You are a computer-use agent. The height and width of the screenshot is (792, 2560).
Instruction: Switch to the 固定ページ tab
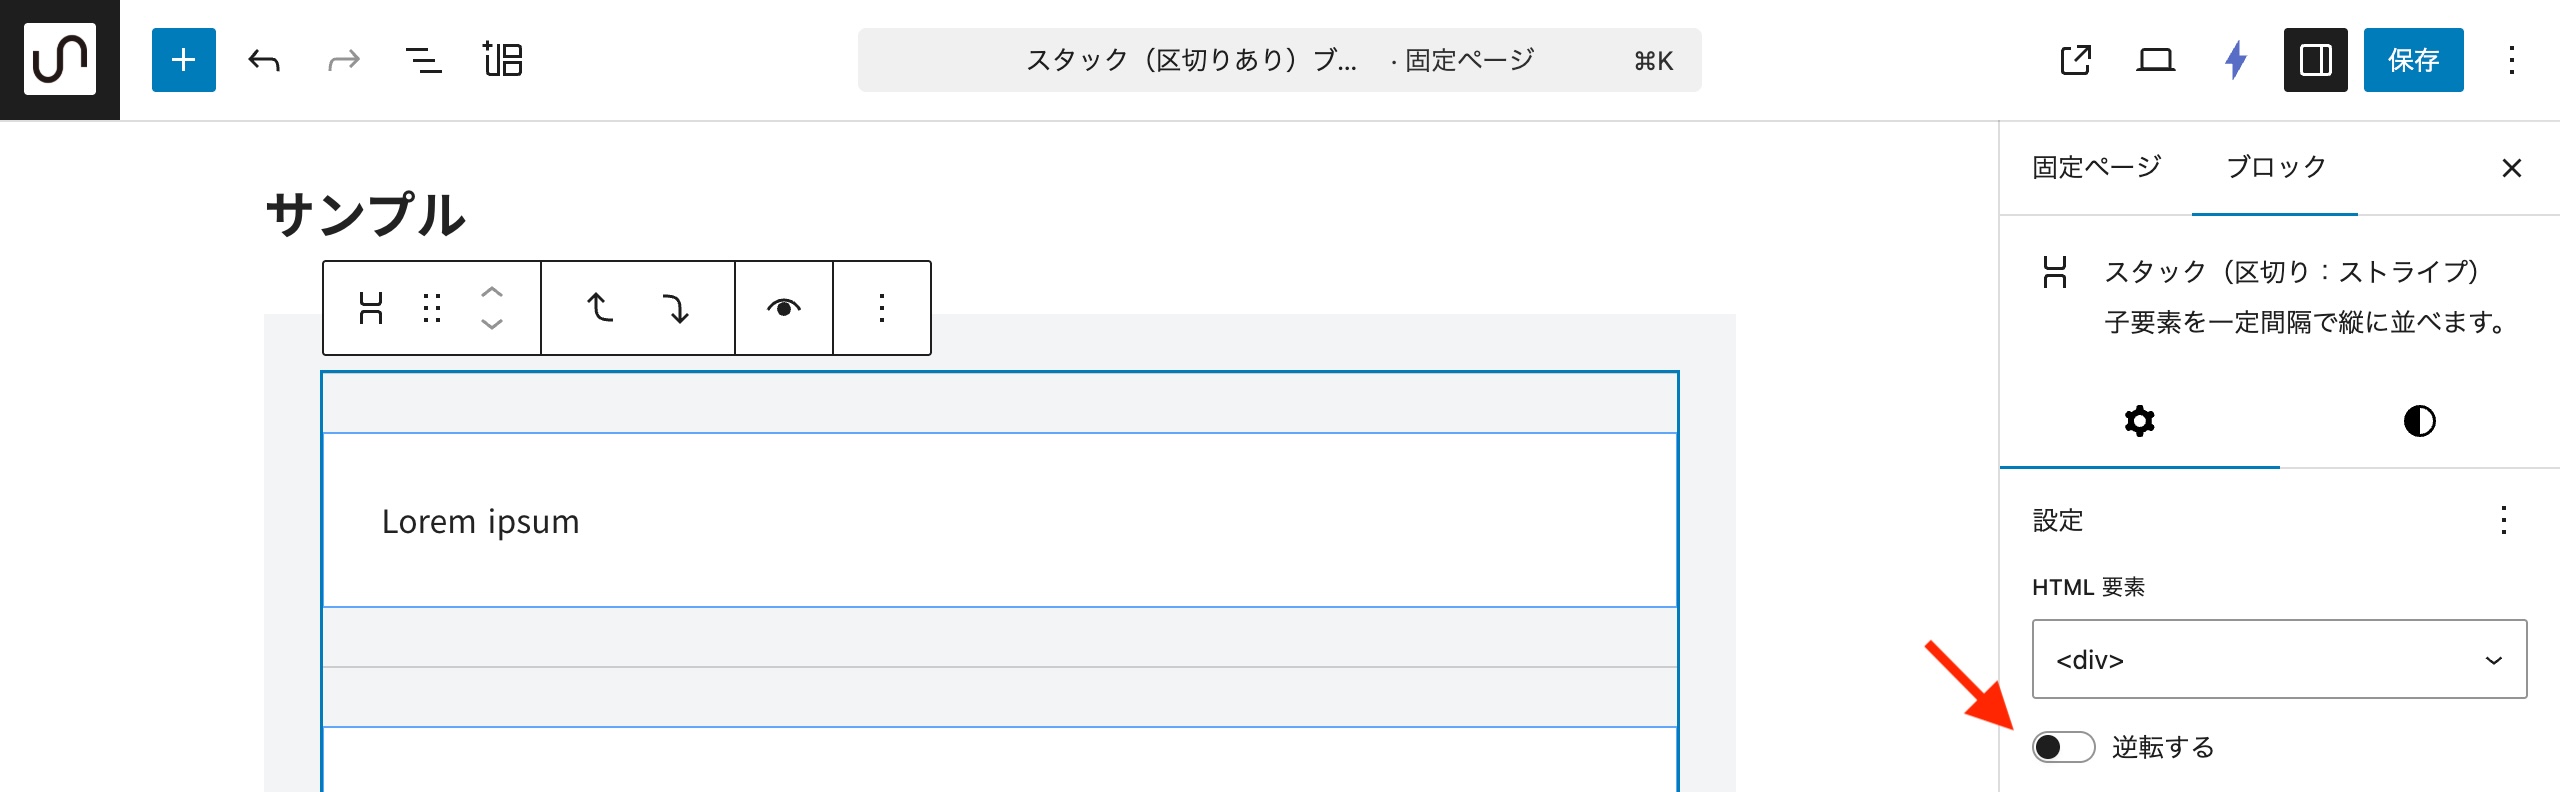[2096, 167]
